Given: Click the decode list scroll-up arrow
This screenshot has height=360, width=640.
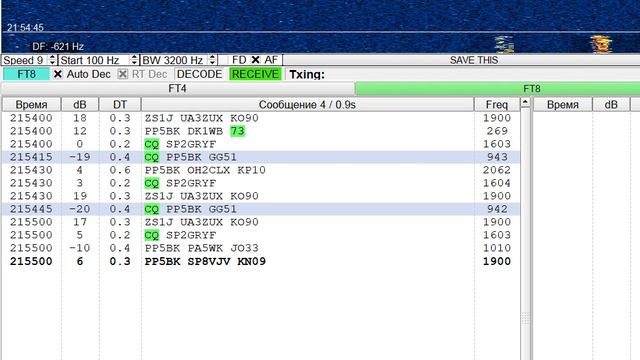Looking at the screenshot, I should [x=525, y=102].
